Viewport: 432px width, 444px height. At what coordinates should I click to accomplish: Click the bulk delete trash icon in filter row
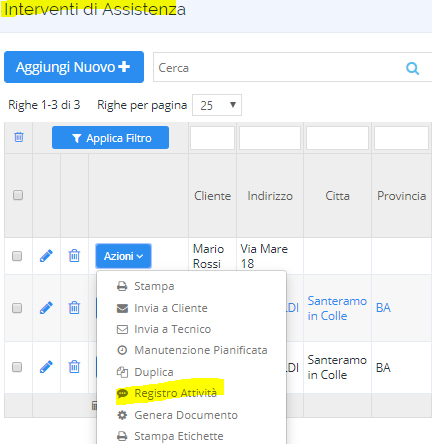[x=19, y=137]
